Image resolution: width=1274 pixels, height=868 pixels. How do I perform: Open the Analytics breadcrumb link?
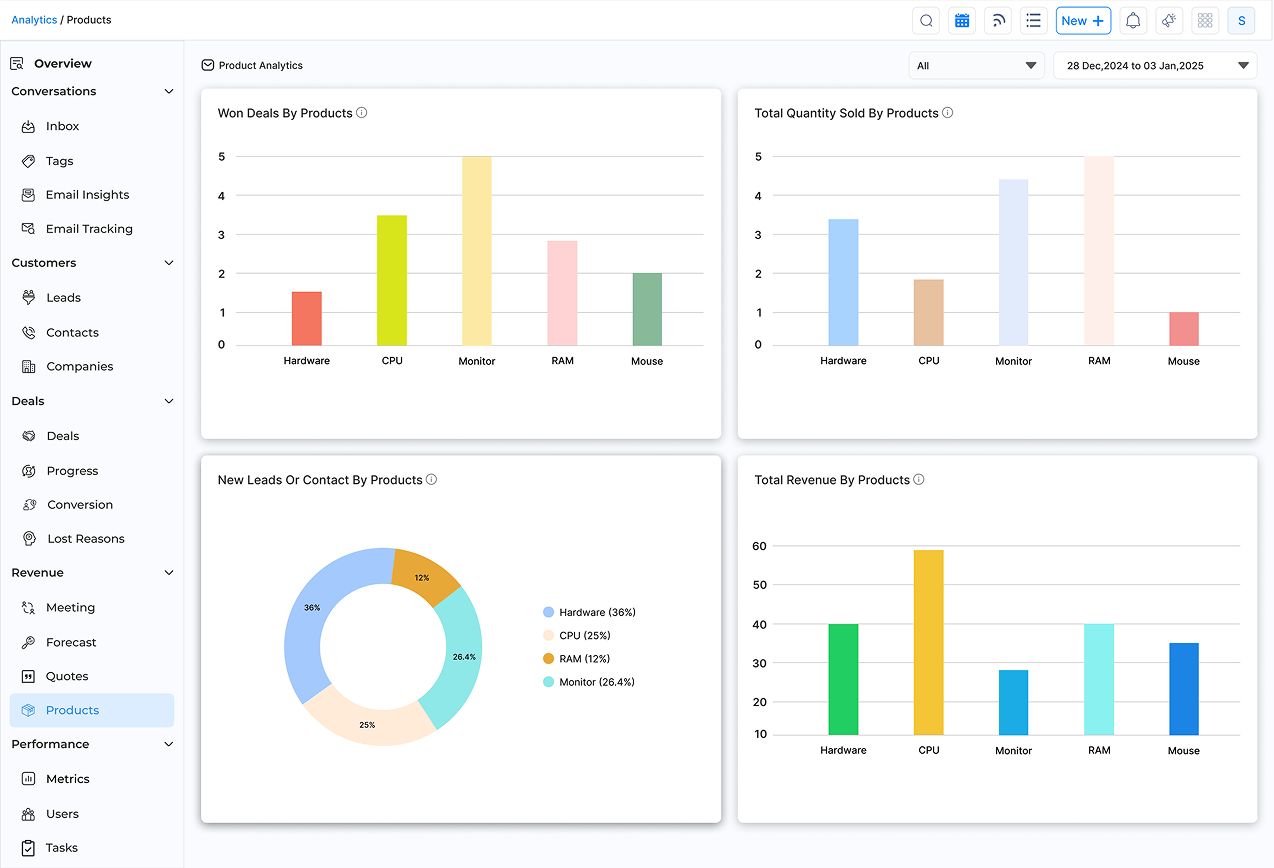34,19
